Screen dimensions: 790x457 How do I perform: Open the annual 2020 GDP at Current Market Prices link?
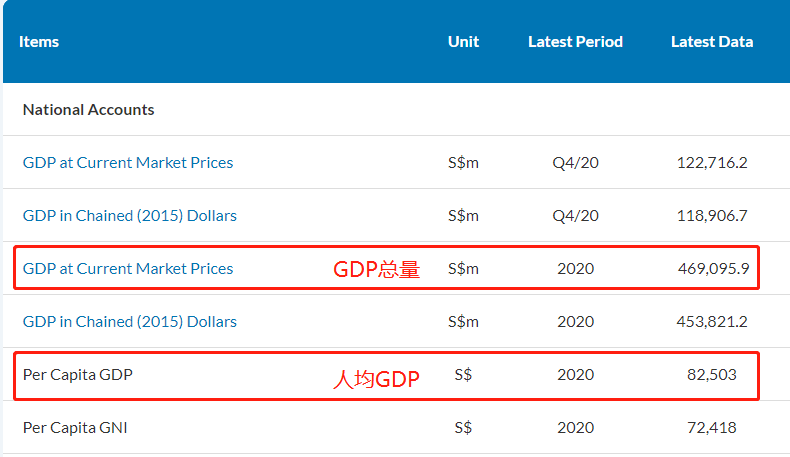point(128,268)
